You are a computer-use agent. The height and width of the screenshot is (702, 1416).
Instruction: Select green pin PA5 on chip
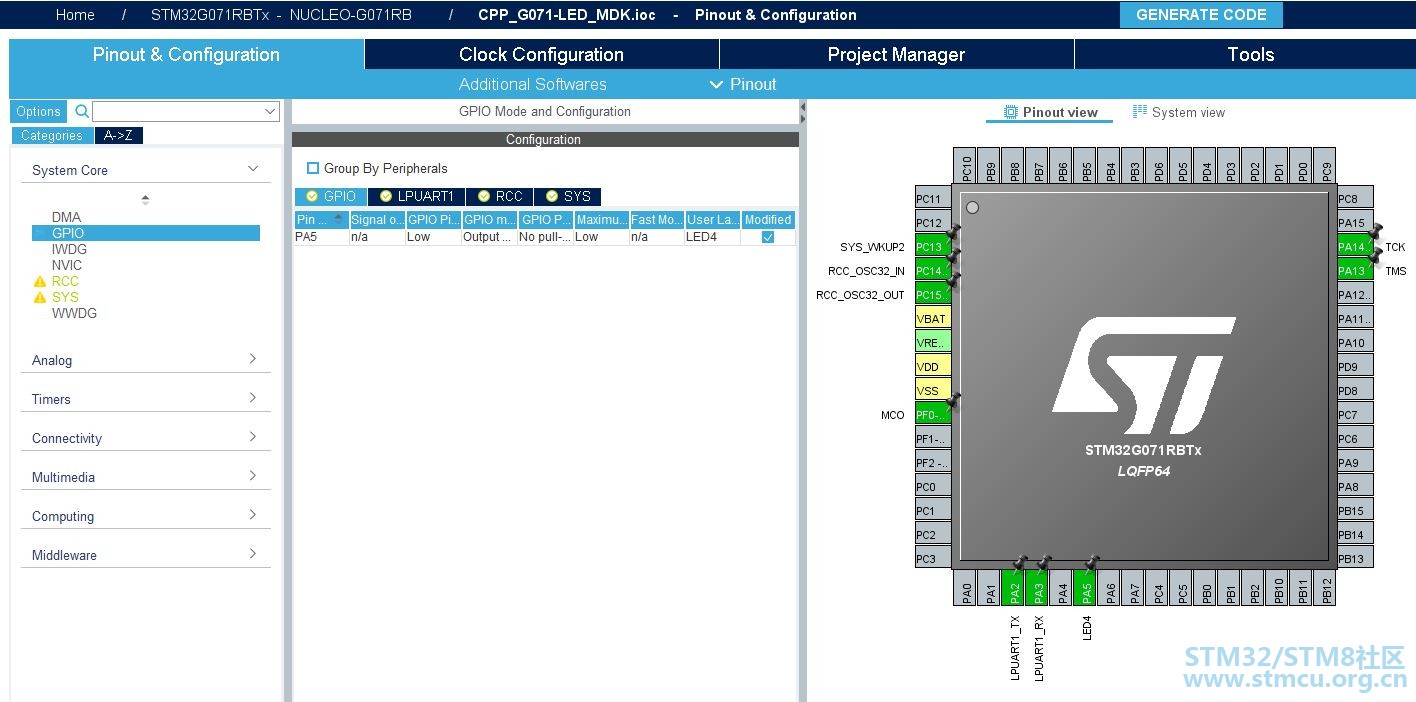[x=1086, y=588]
